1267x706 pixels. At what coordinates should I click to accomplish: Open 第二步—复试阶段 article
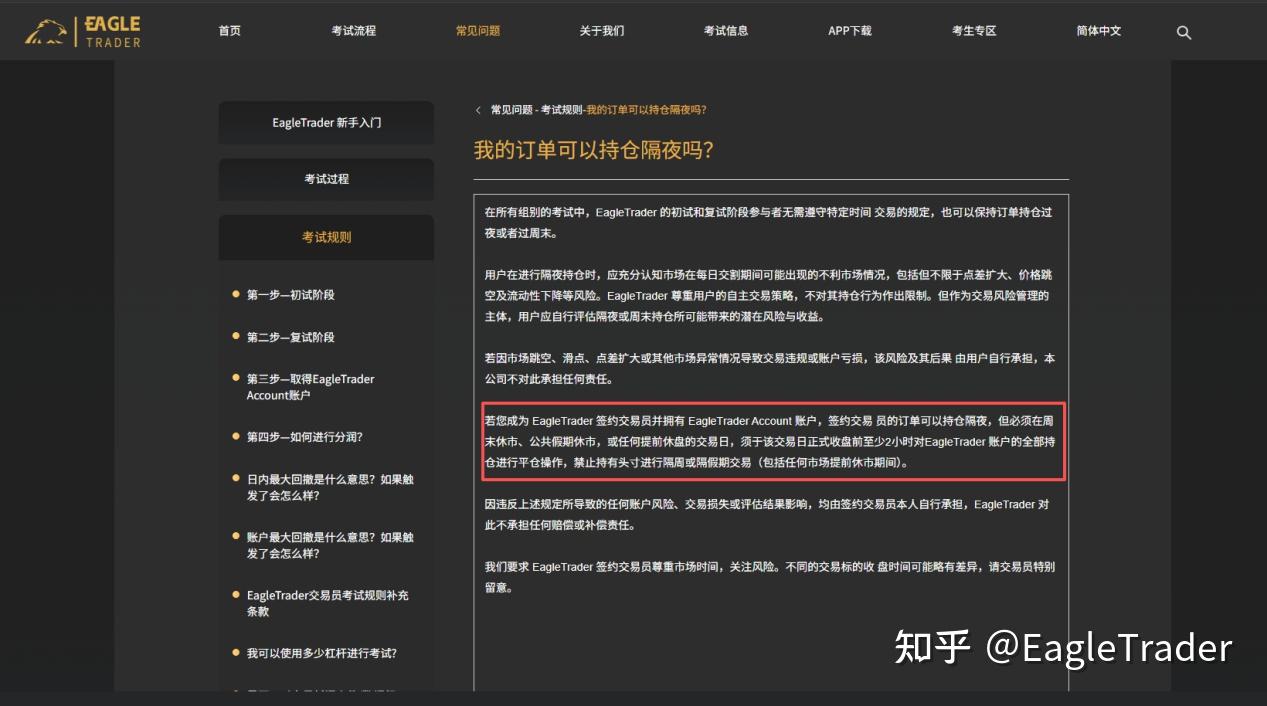point(291,337)
